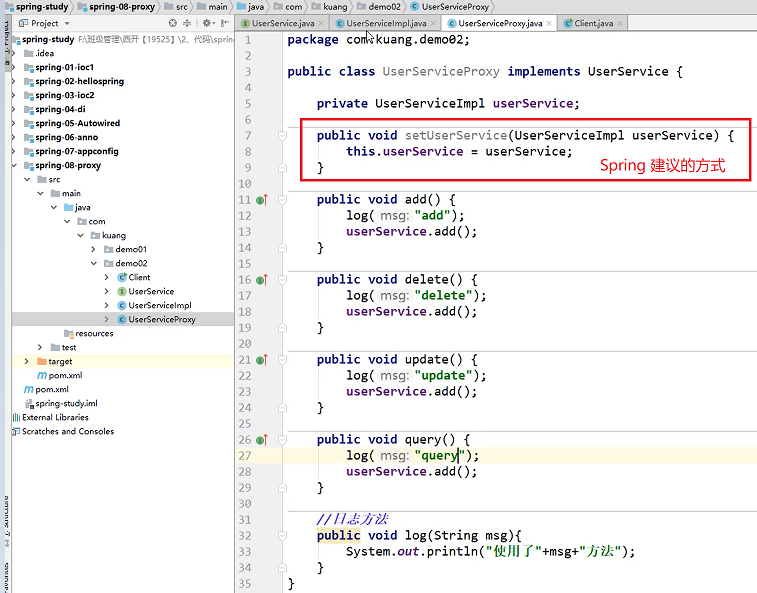The height and width of the screenshot is (593, 757).
Task: Click src in the breadcrumb bar
Action: pos(176,7)
